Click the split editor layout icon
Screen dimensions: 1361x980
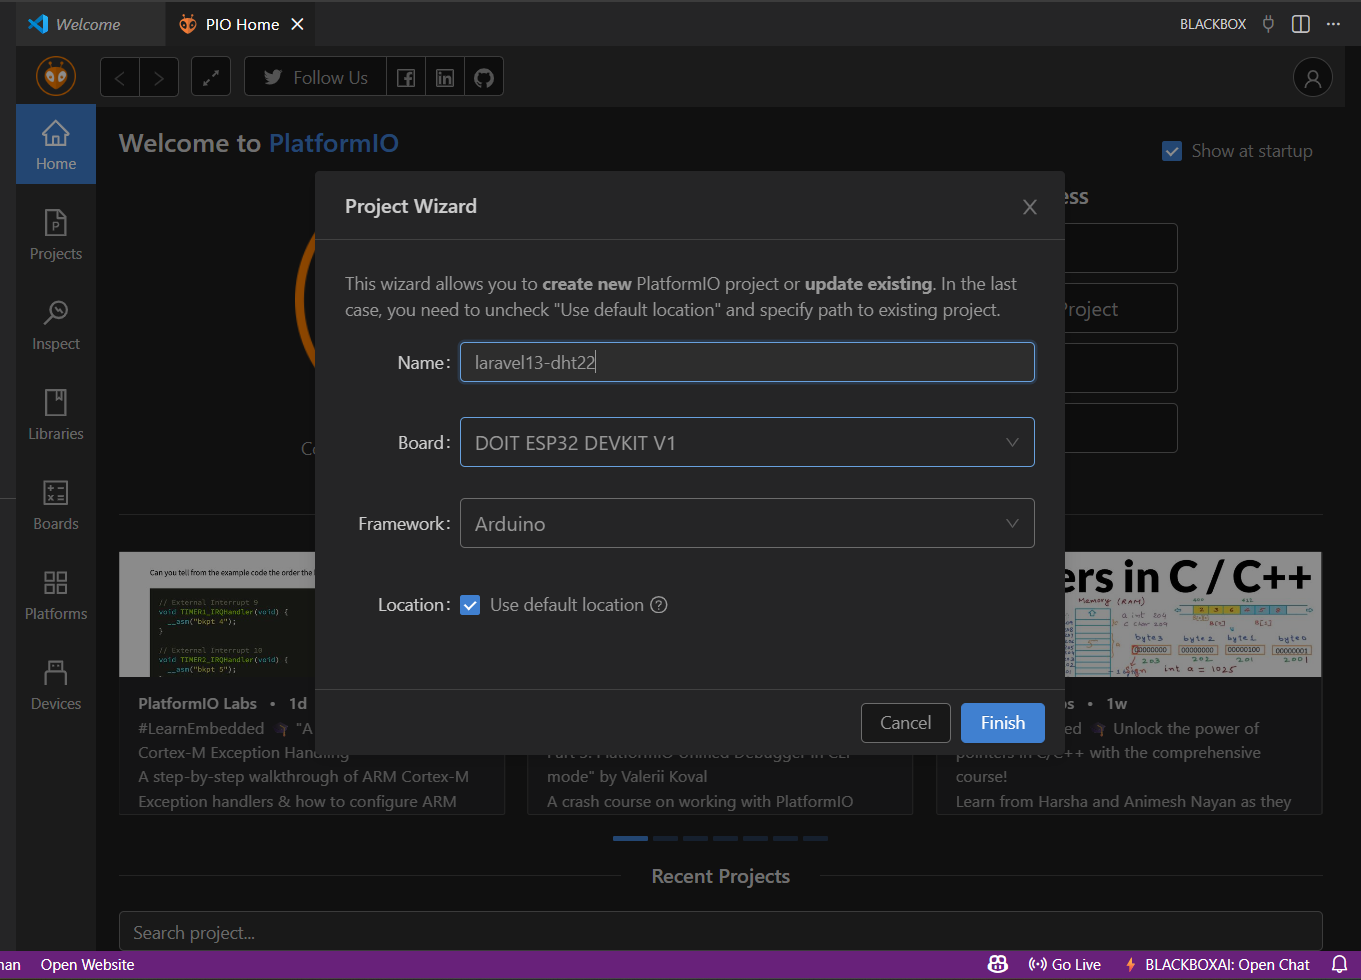[x=1301, y=24]
